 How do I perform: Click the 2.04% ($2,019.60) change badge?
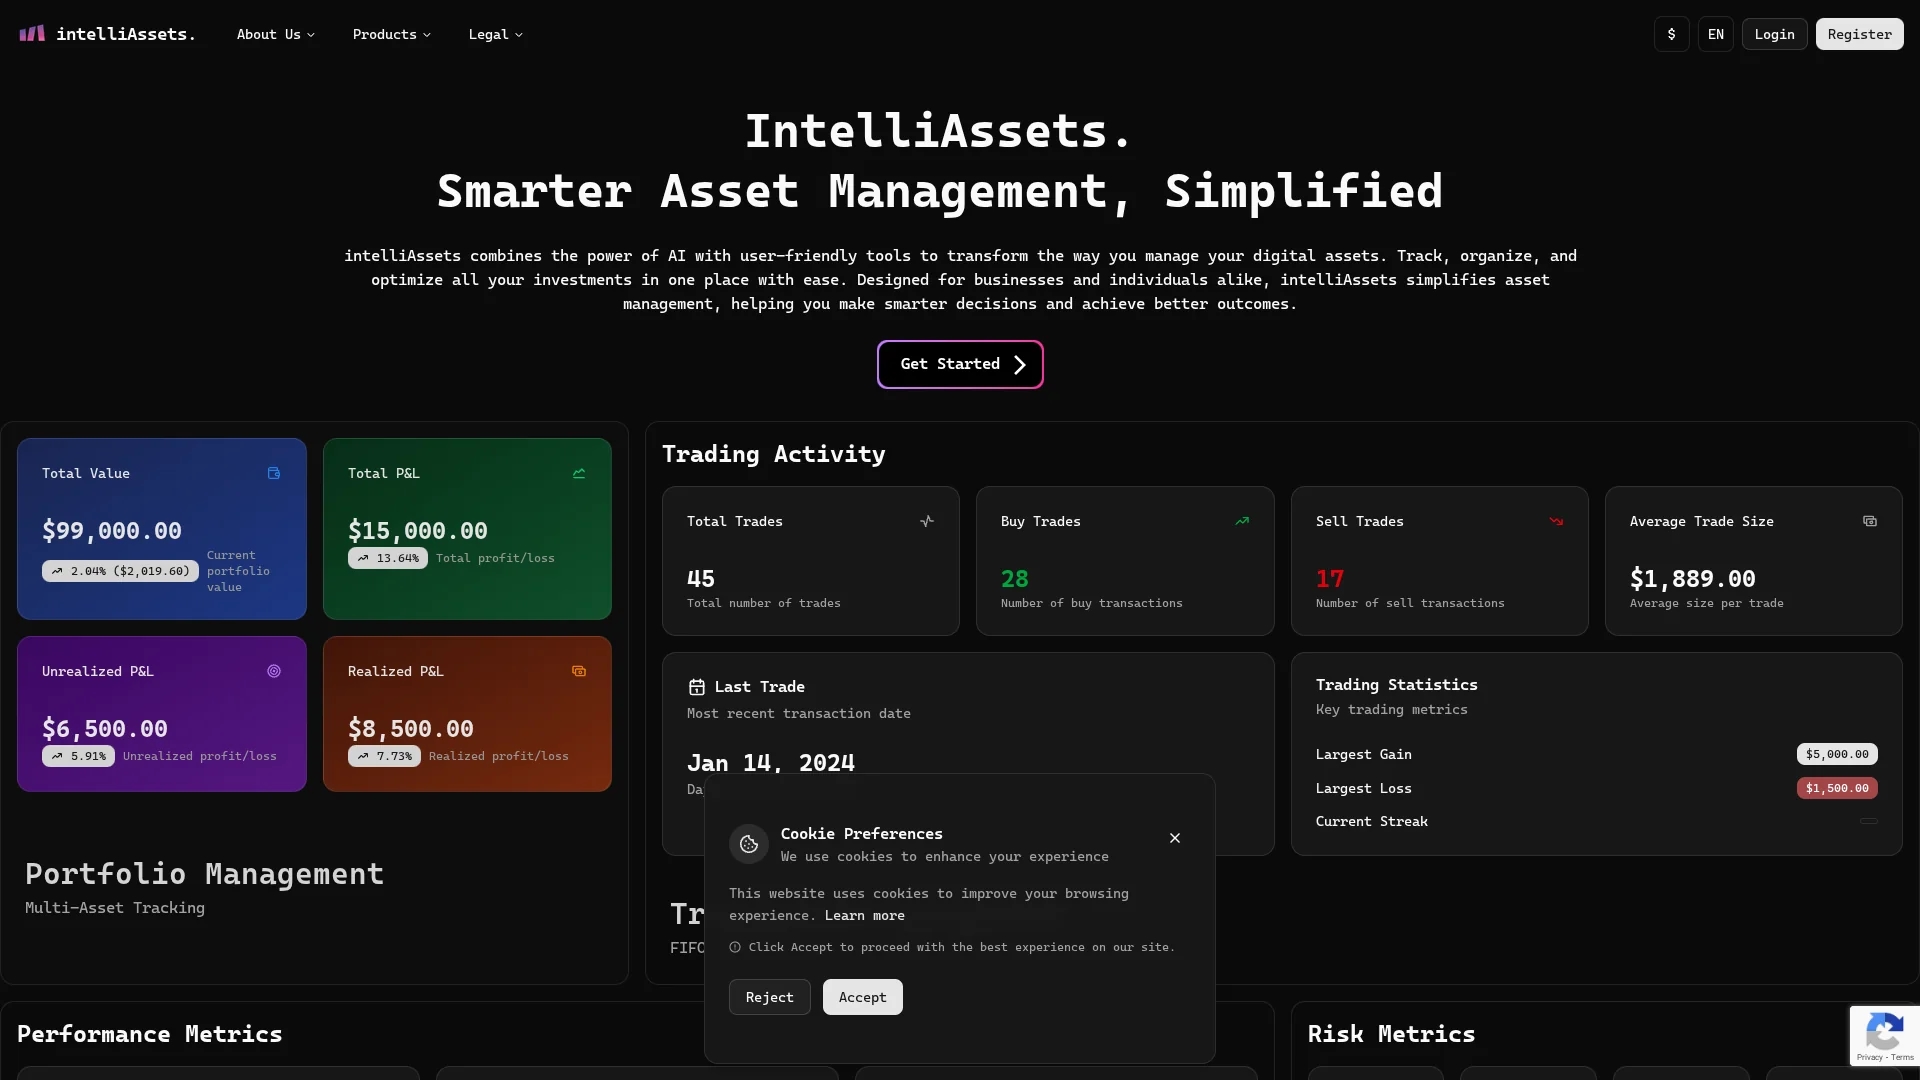click(x=120, y=571)
